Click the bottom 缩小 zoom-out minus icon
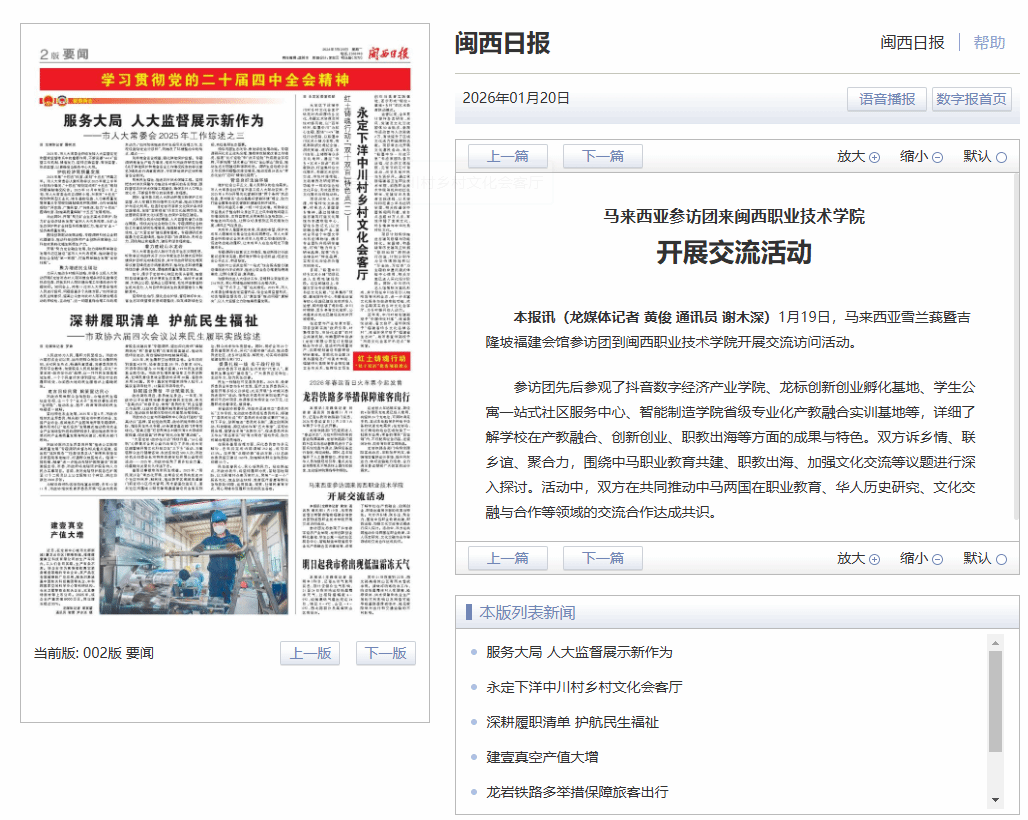The width and height of the screenshot is (1028, 820). pos(937,559)
